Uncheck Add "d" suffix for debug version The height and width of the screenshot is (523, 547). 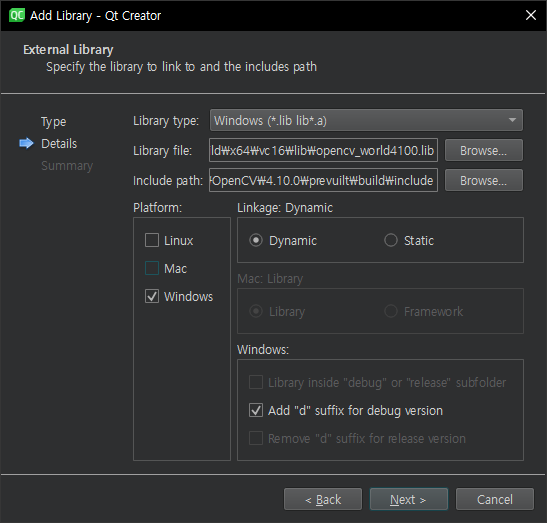coord(256,410)
